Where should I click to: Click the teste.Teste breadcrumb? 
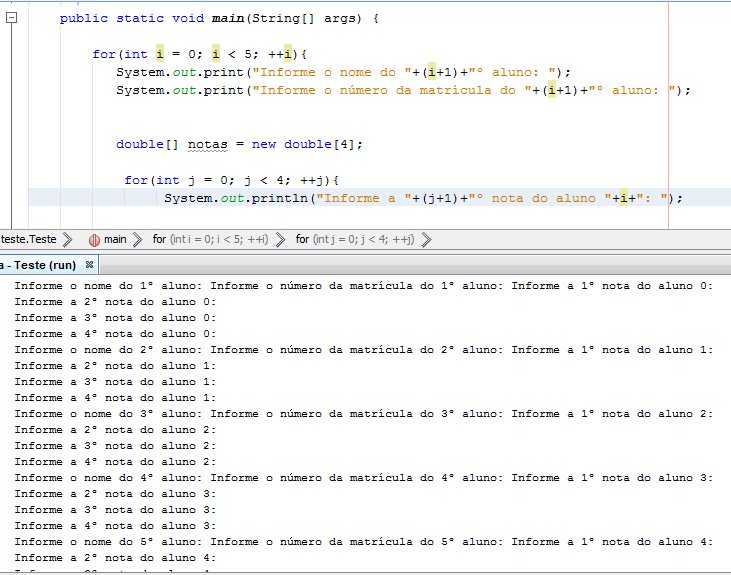tap(28, 239)
